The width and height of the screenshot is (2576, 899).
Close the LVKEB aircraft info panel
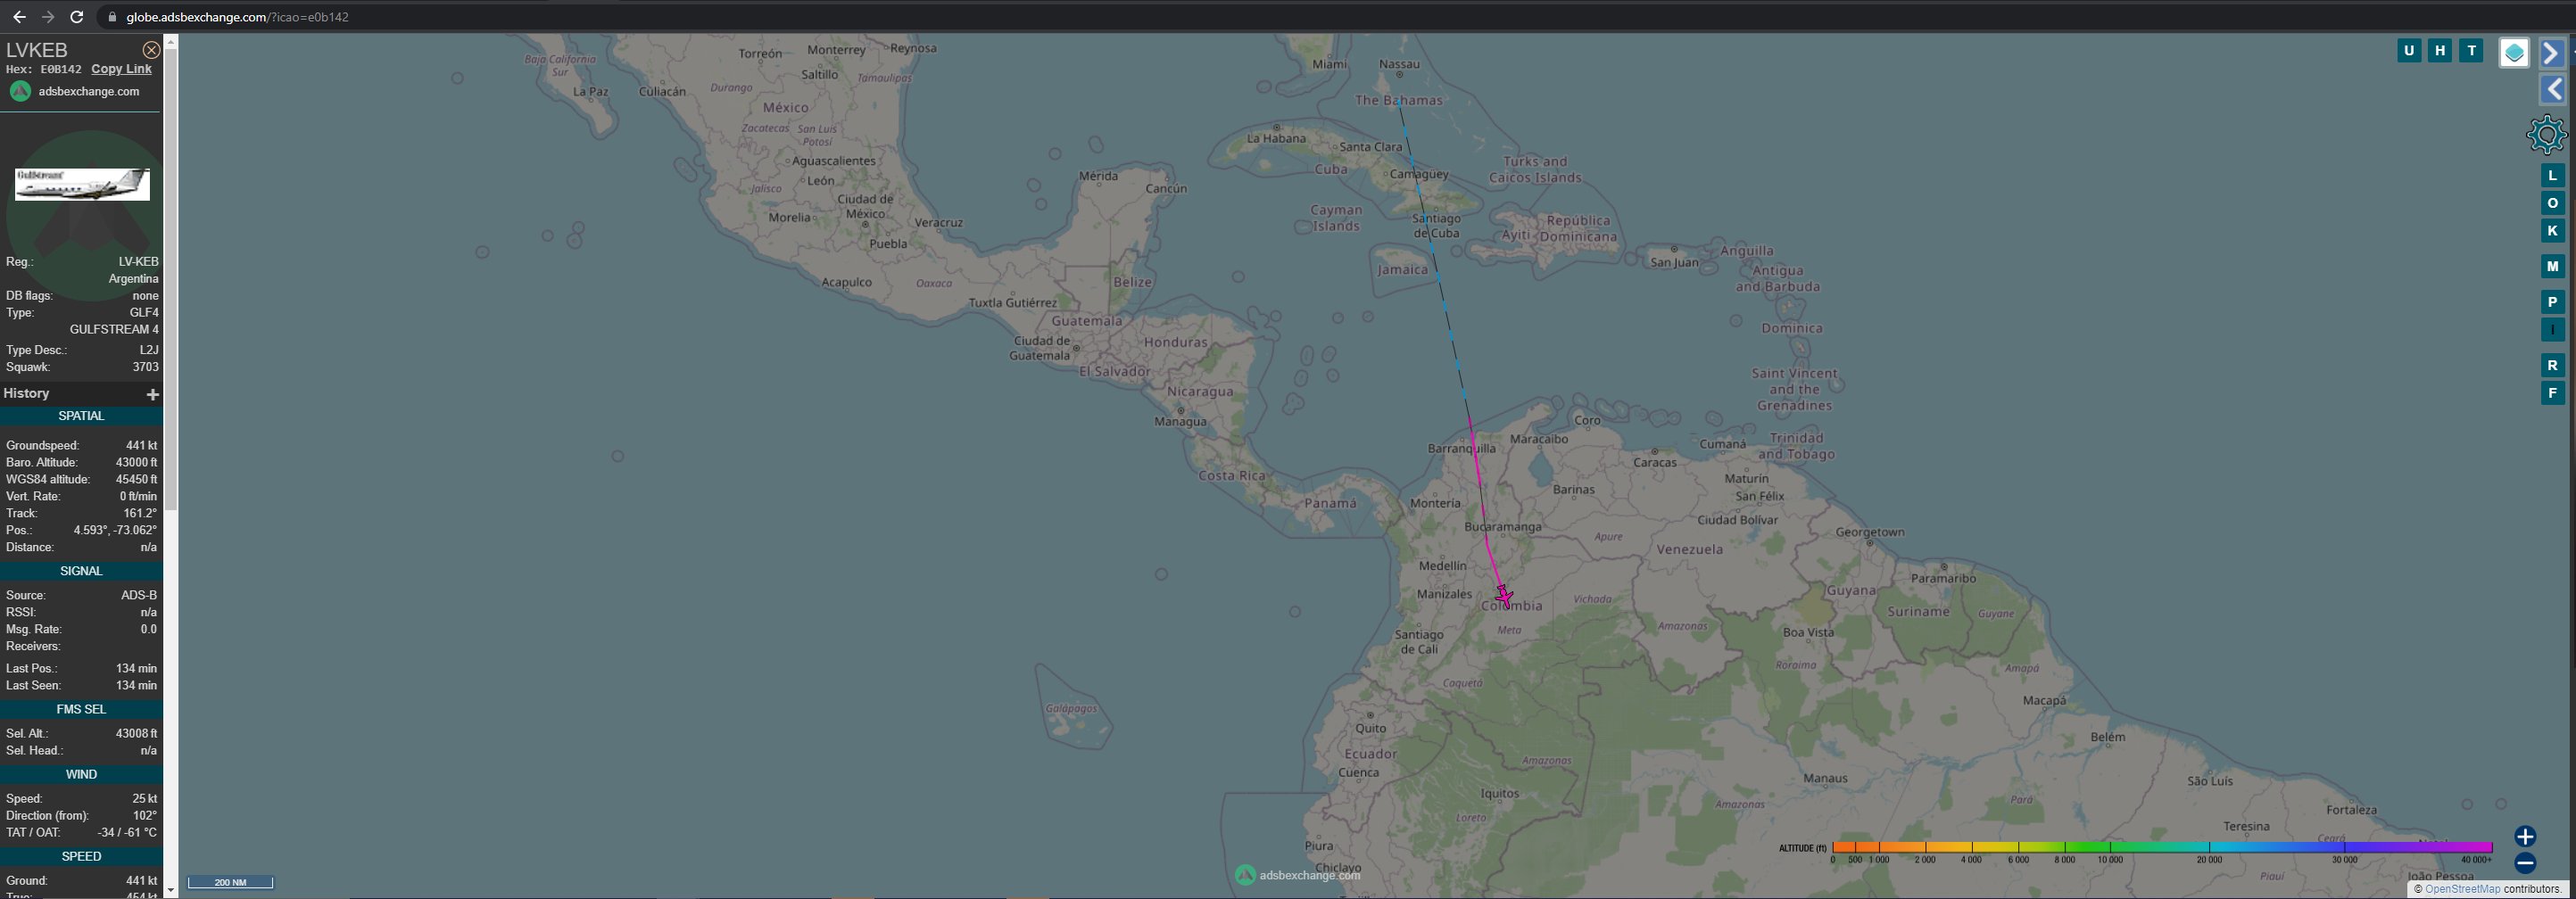pos(151,50)
